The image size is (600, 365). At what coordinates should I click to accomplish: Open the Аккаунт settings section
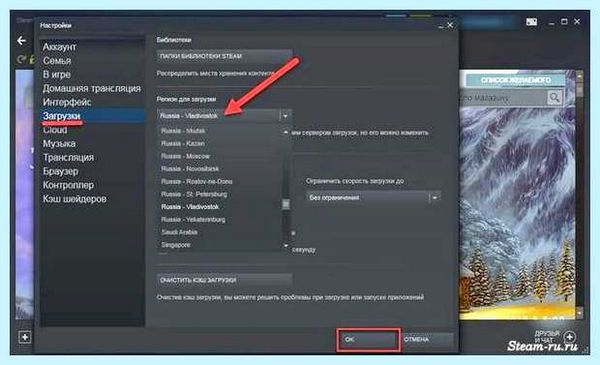click(59, 47)
